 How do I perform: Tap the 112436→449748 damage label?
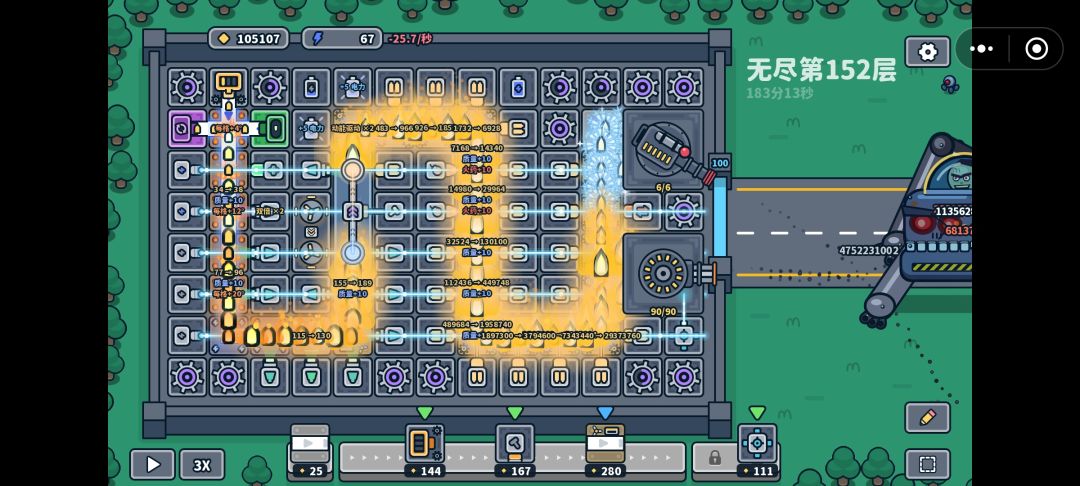pos(477,282)
